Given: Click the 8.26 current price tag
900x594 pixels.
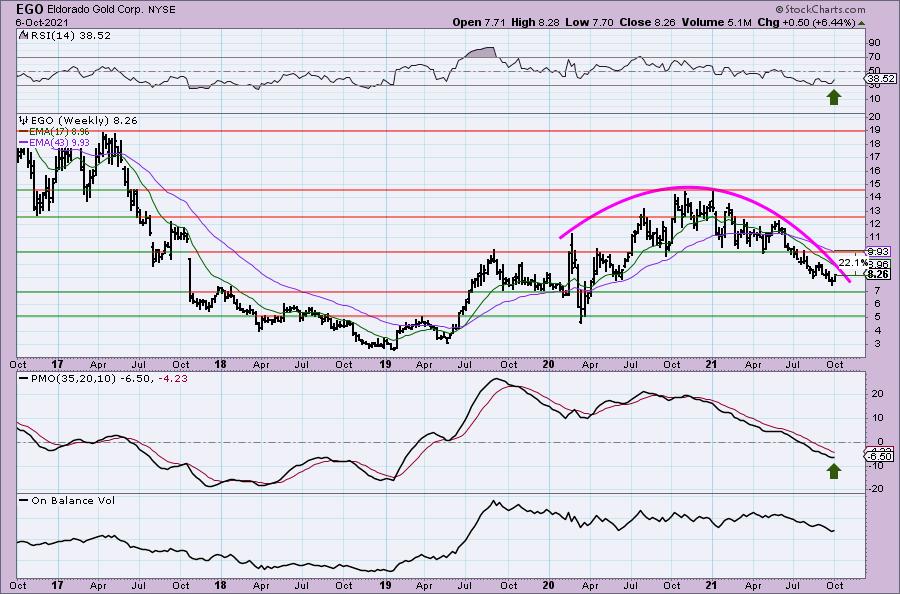Looking at the screenshot, I should point(876,274).
